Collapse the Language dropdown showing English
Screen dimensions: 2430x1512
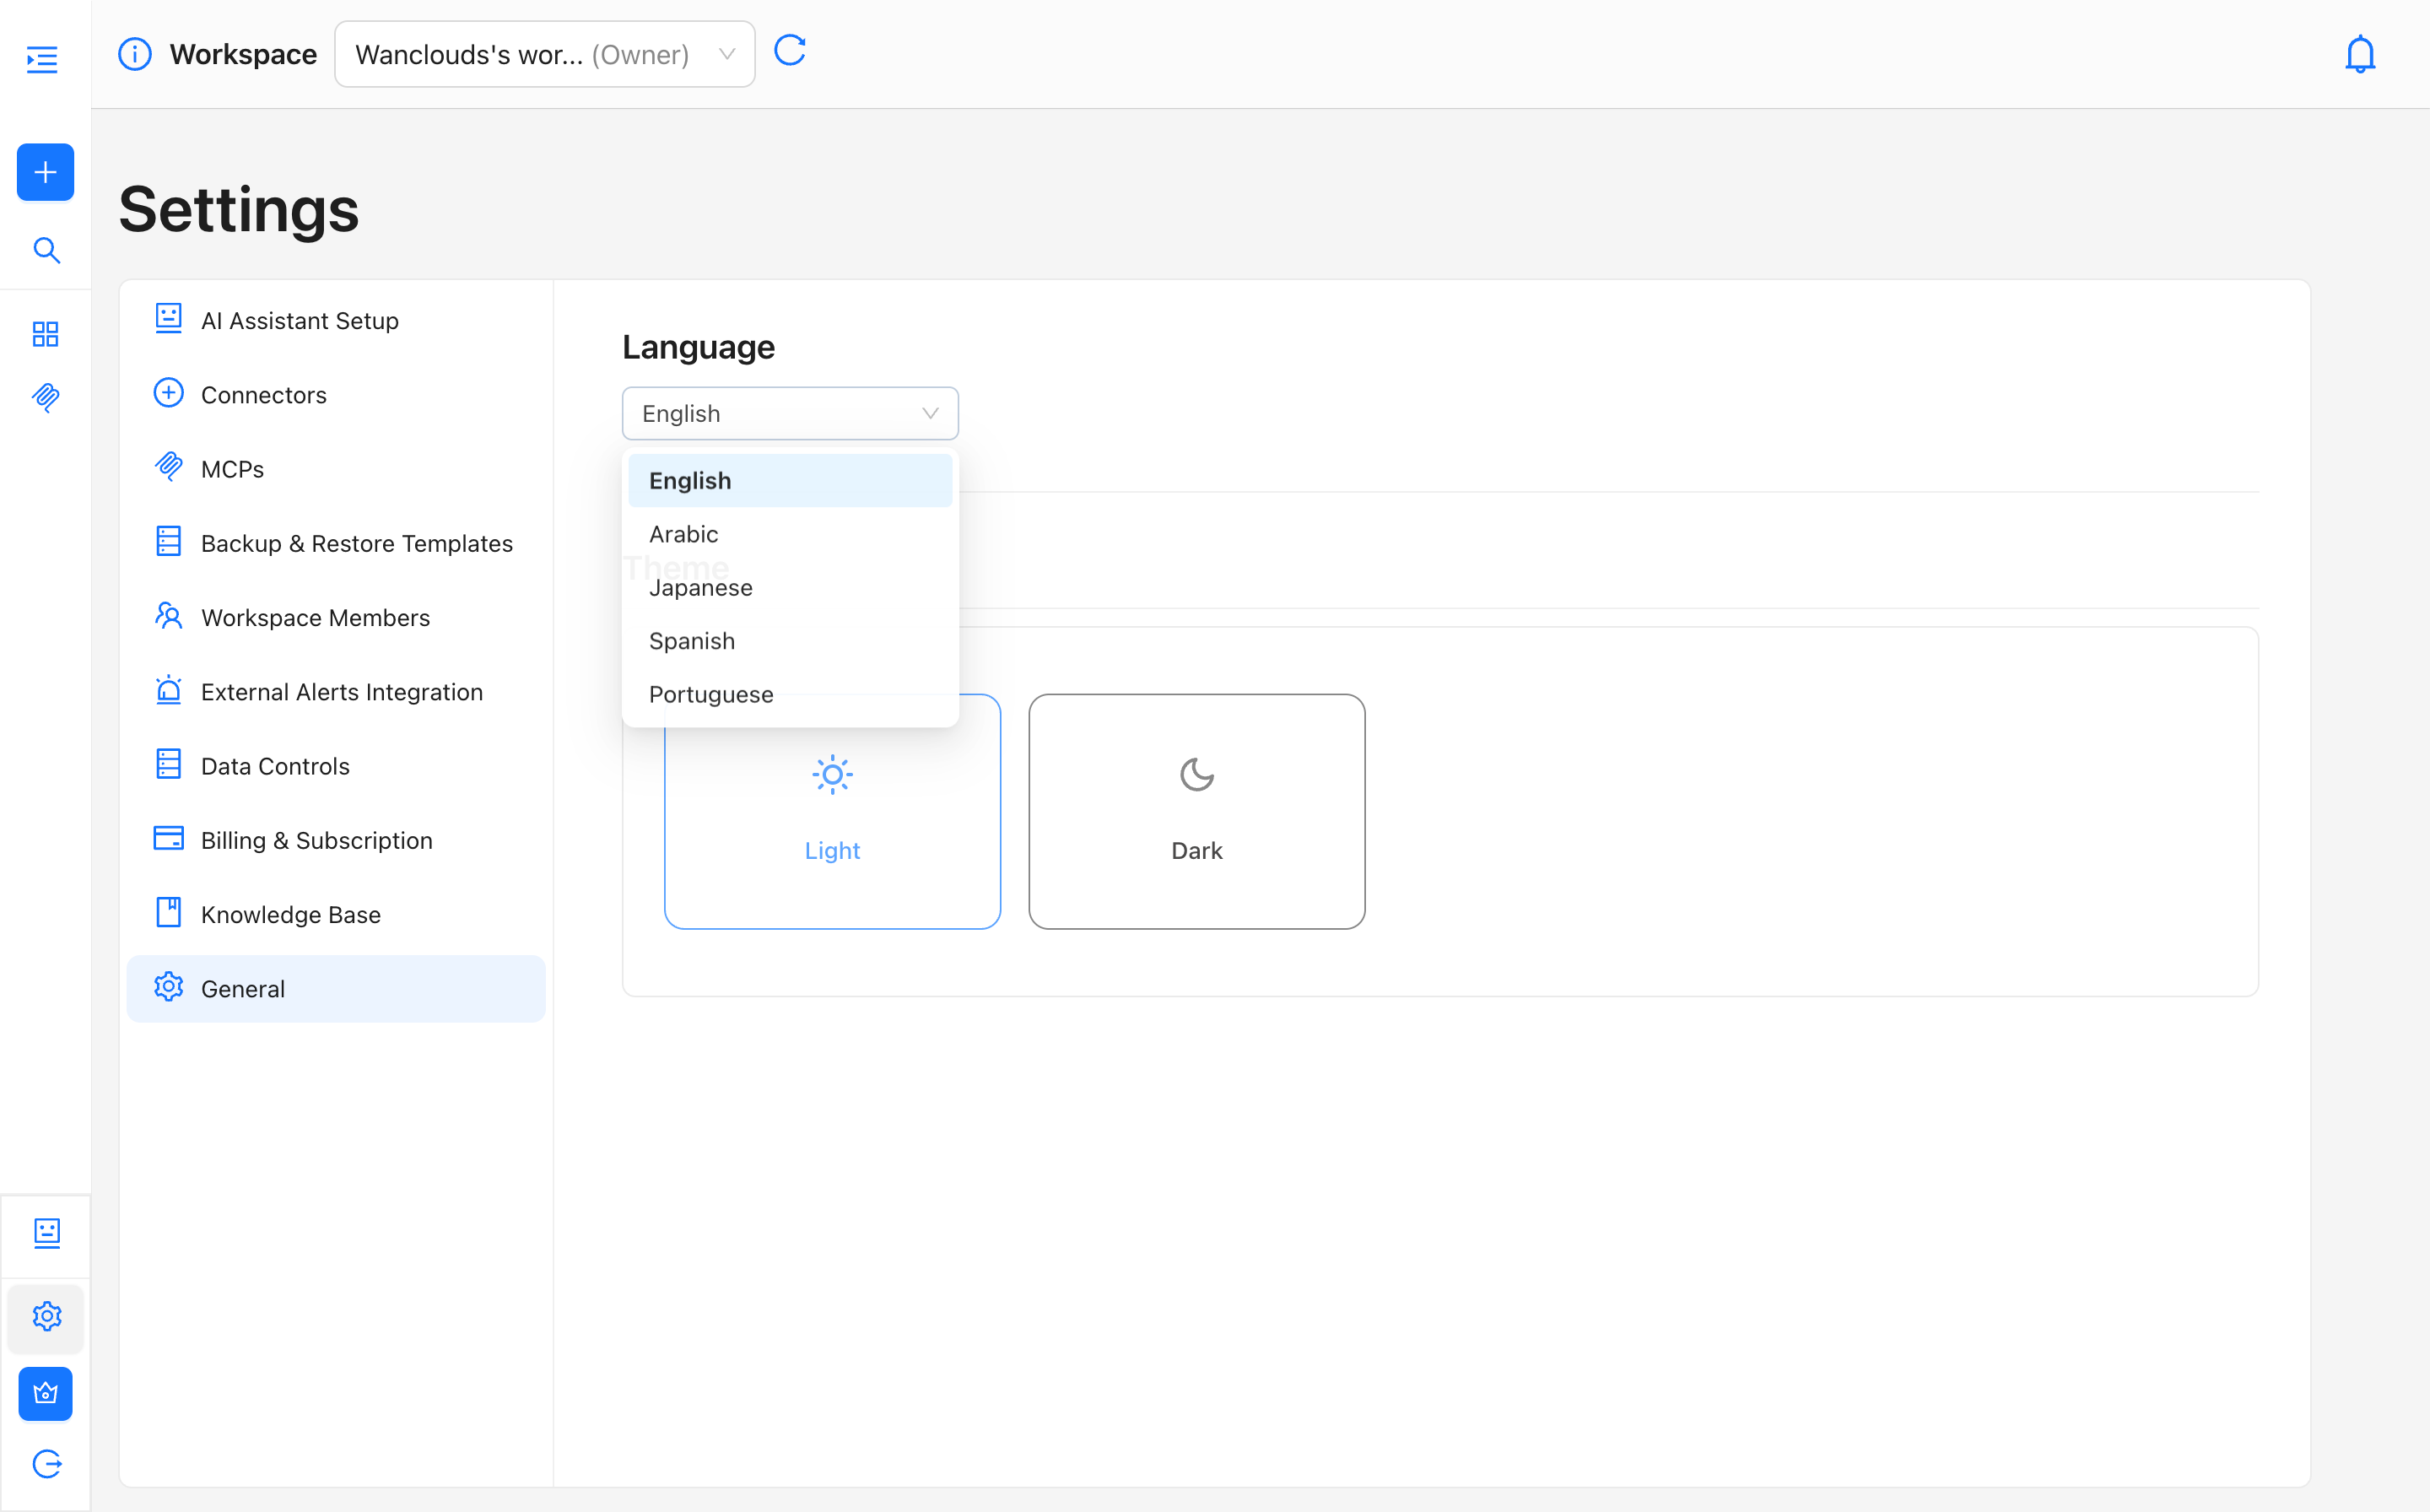[790, 413]
